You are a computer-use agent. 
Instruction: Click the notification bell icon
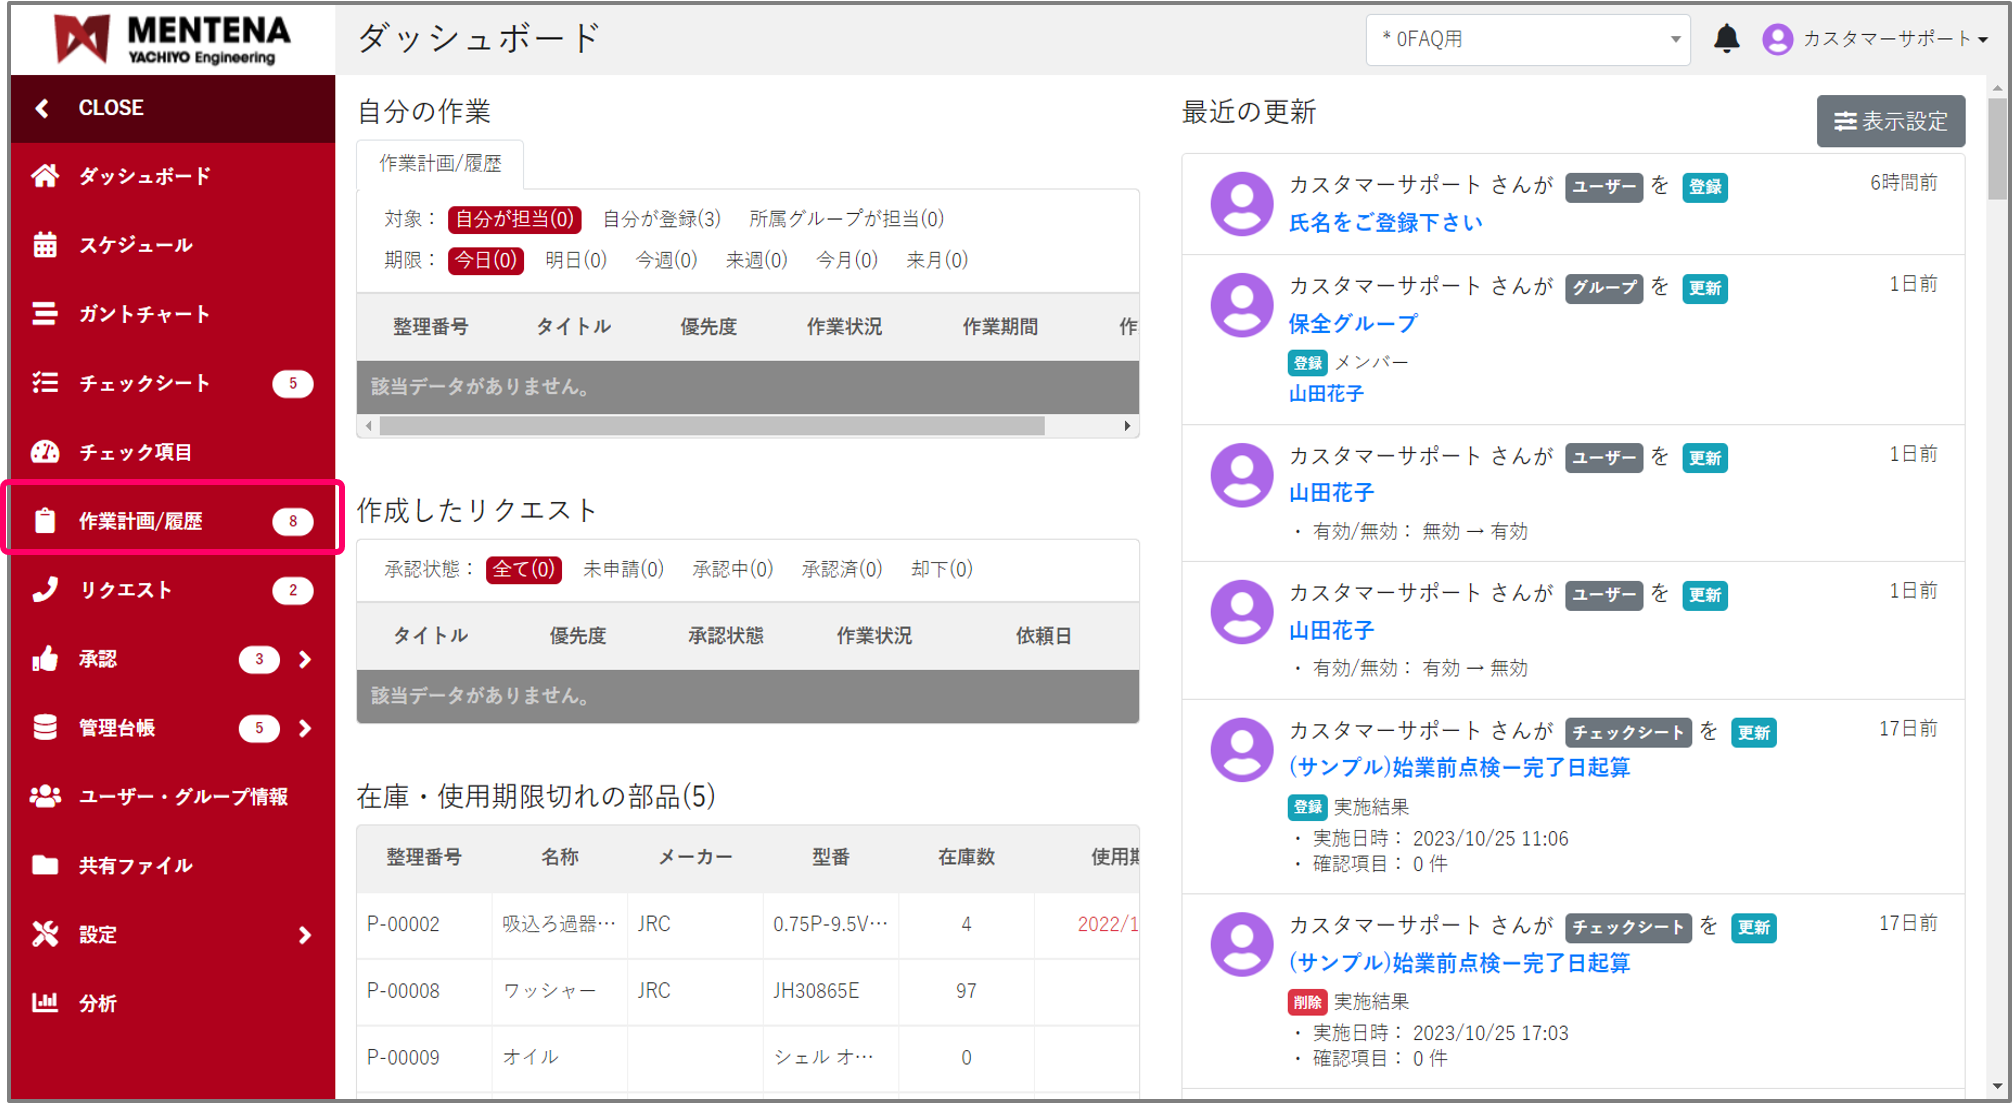[x=1727, y=39]
